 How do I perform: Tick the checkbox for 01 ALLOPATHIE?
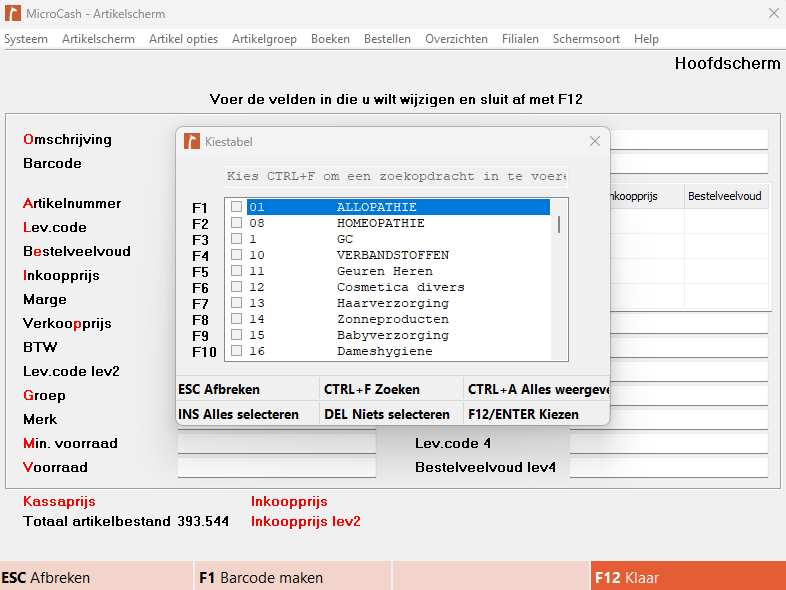click(x=237, y=207)
